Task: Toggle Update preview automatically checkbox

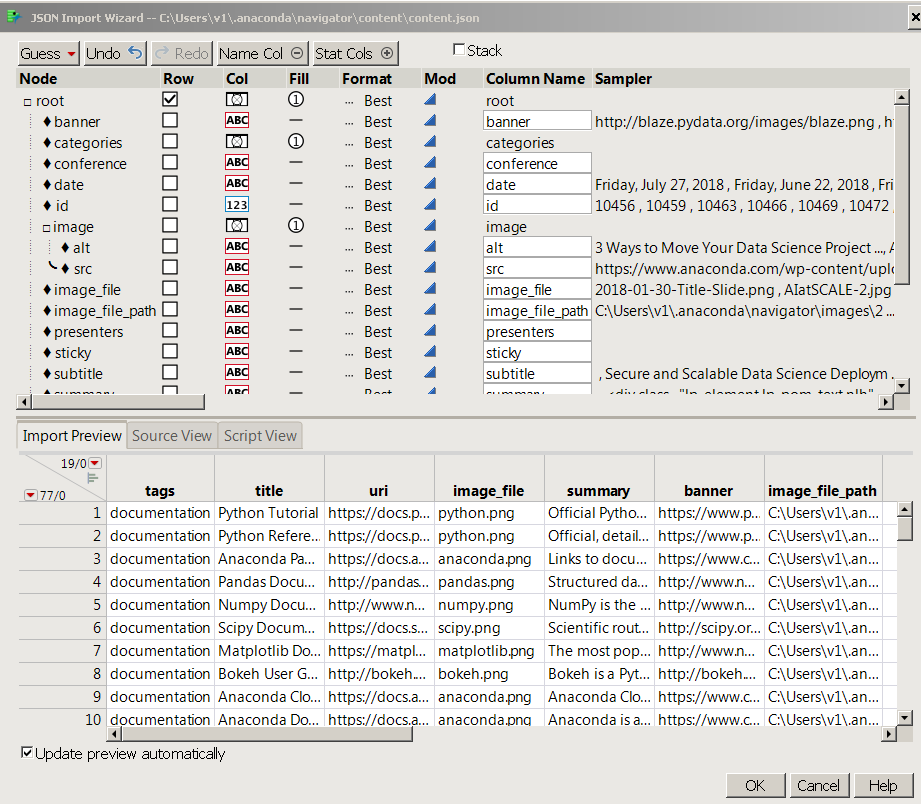Action: (27, 753)
